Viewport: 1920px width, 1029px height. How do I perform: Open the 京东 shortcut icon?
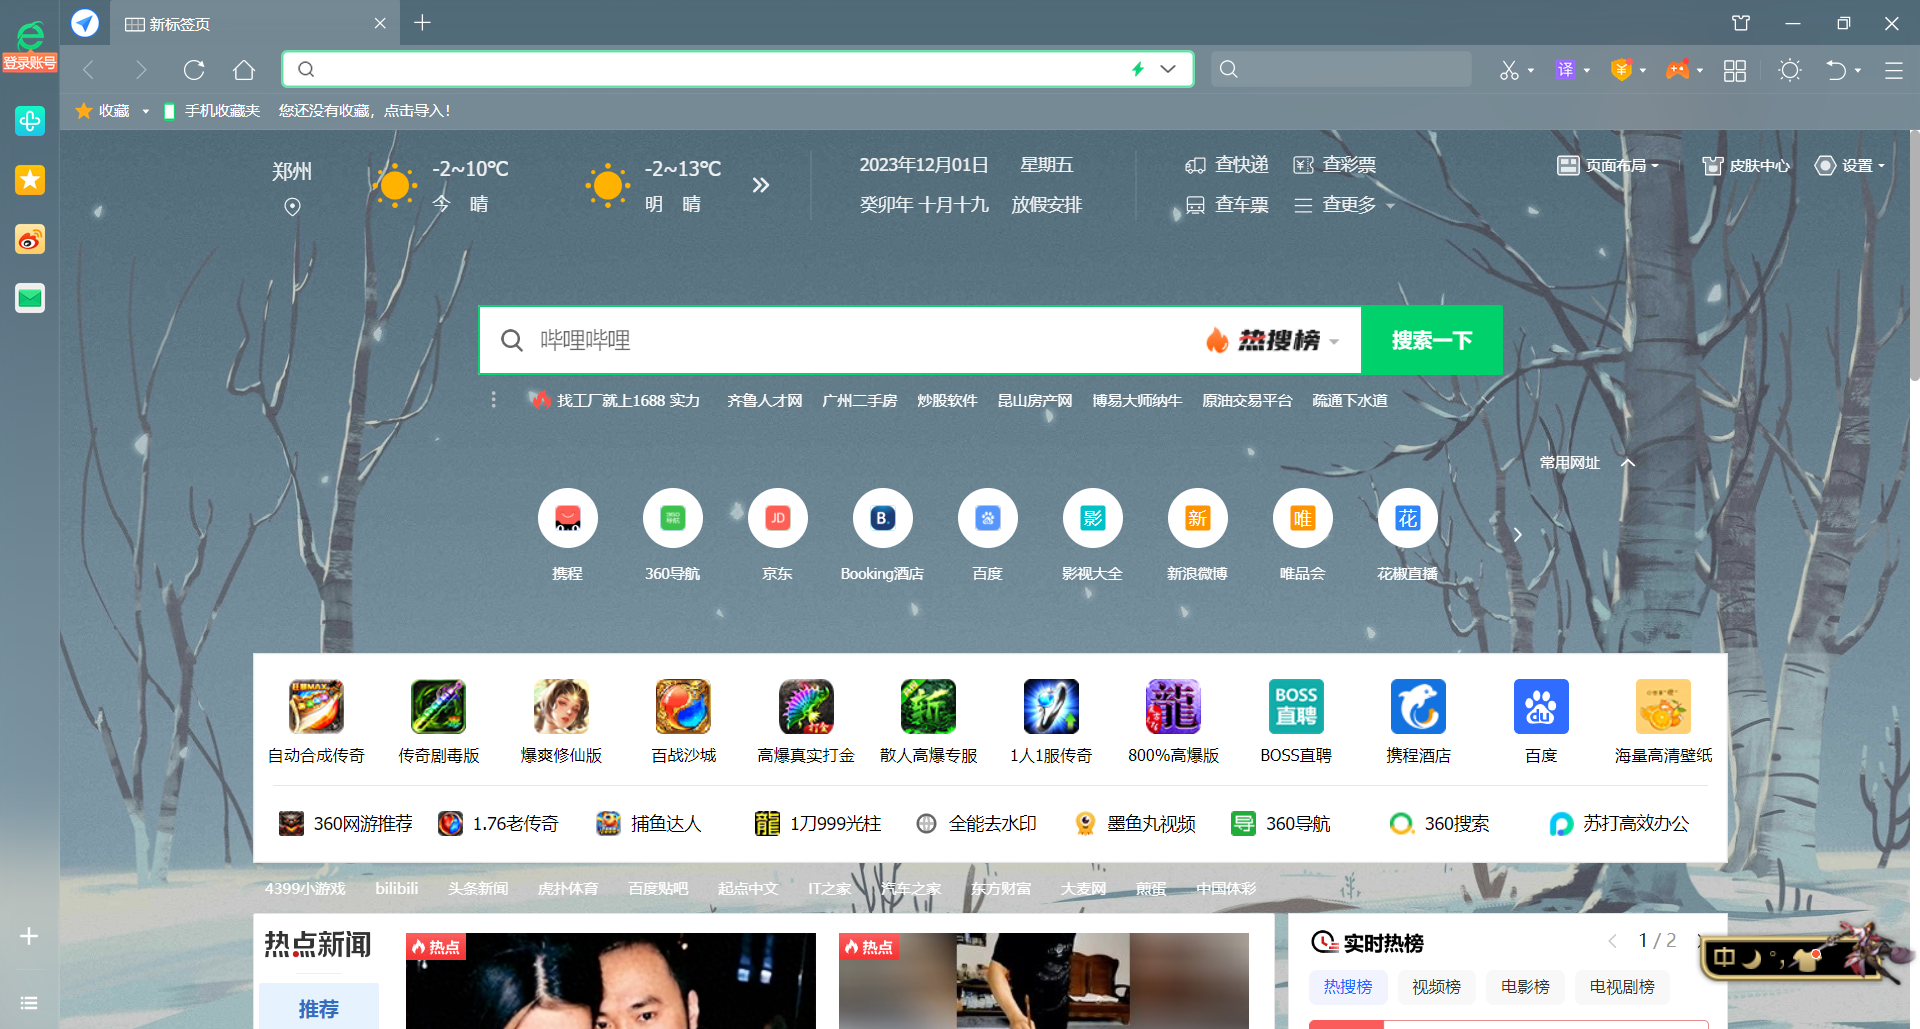(777, 518)
